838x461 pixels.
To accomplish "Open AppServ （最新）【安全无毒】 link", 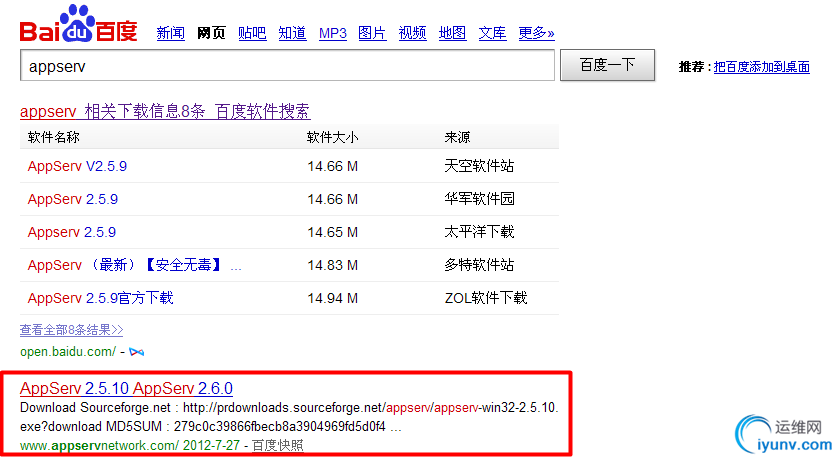I will tap(135, 265).
